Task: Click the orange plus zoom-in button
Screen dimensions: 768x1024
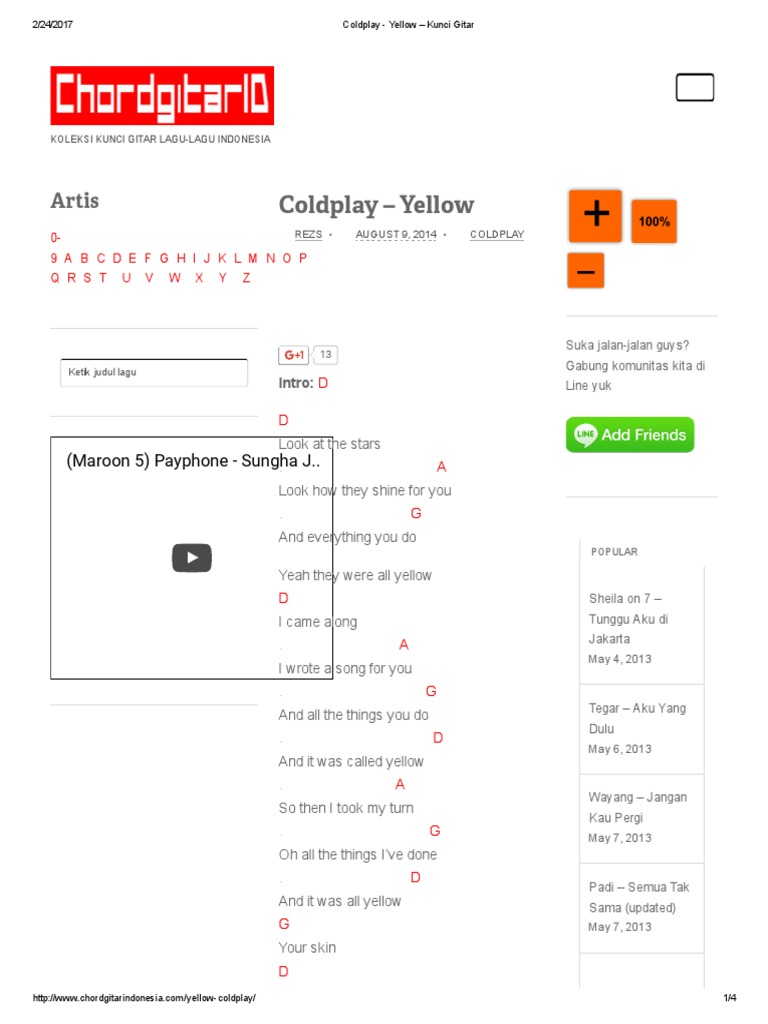Action: [x=595, y=216]
